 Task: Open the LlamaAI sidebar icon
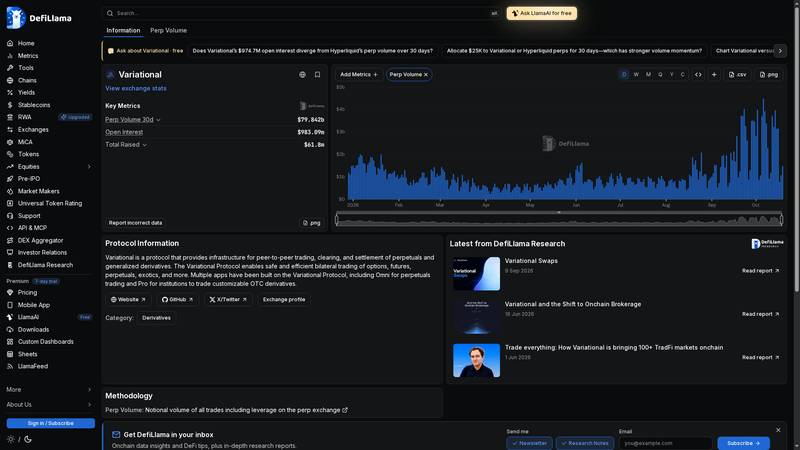[10, 317]
